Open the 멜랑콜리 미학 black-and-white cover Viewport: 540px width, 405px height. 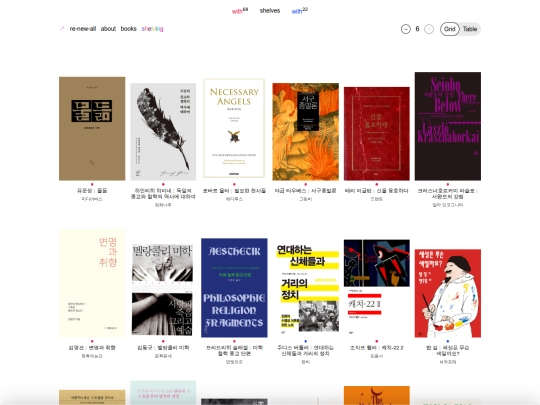(163, 290)
